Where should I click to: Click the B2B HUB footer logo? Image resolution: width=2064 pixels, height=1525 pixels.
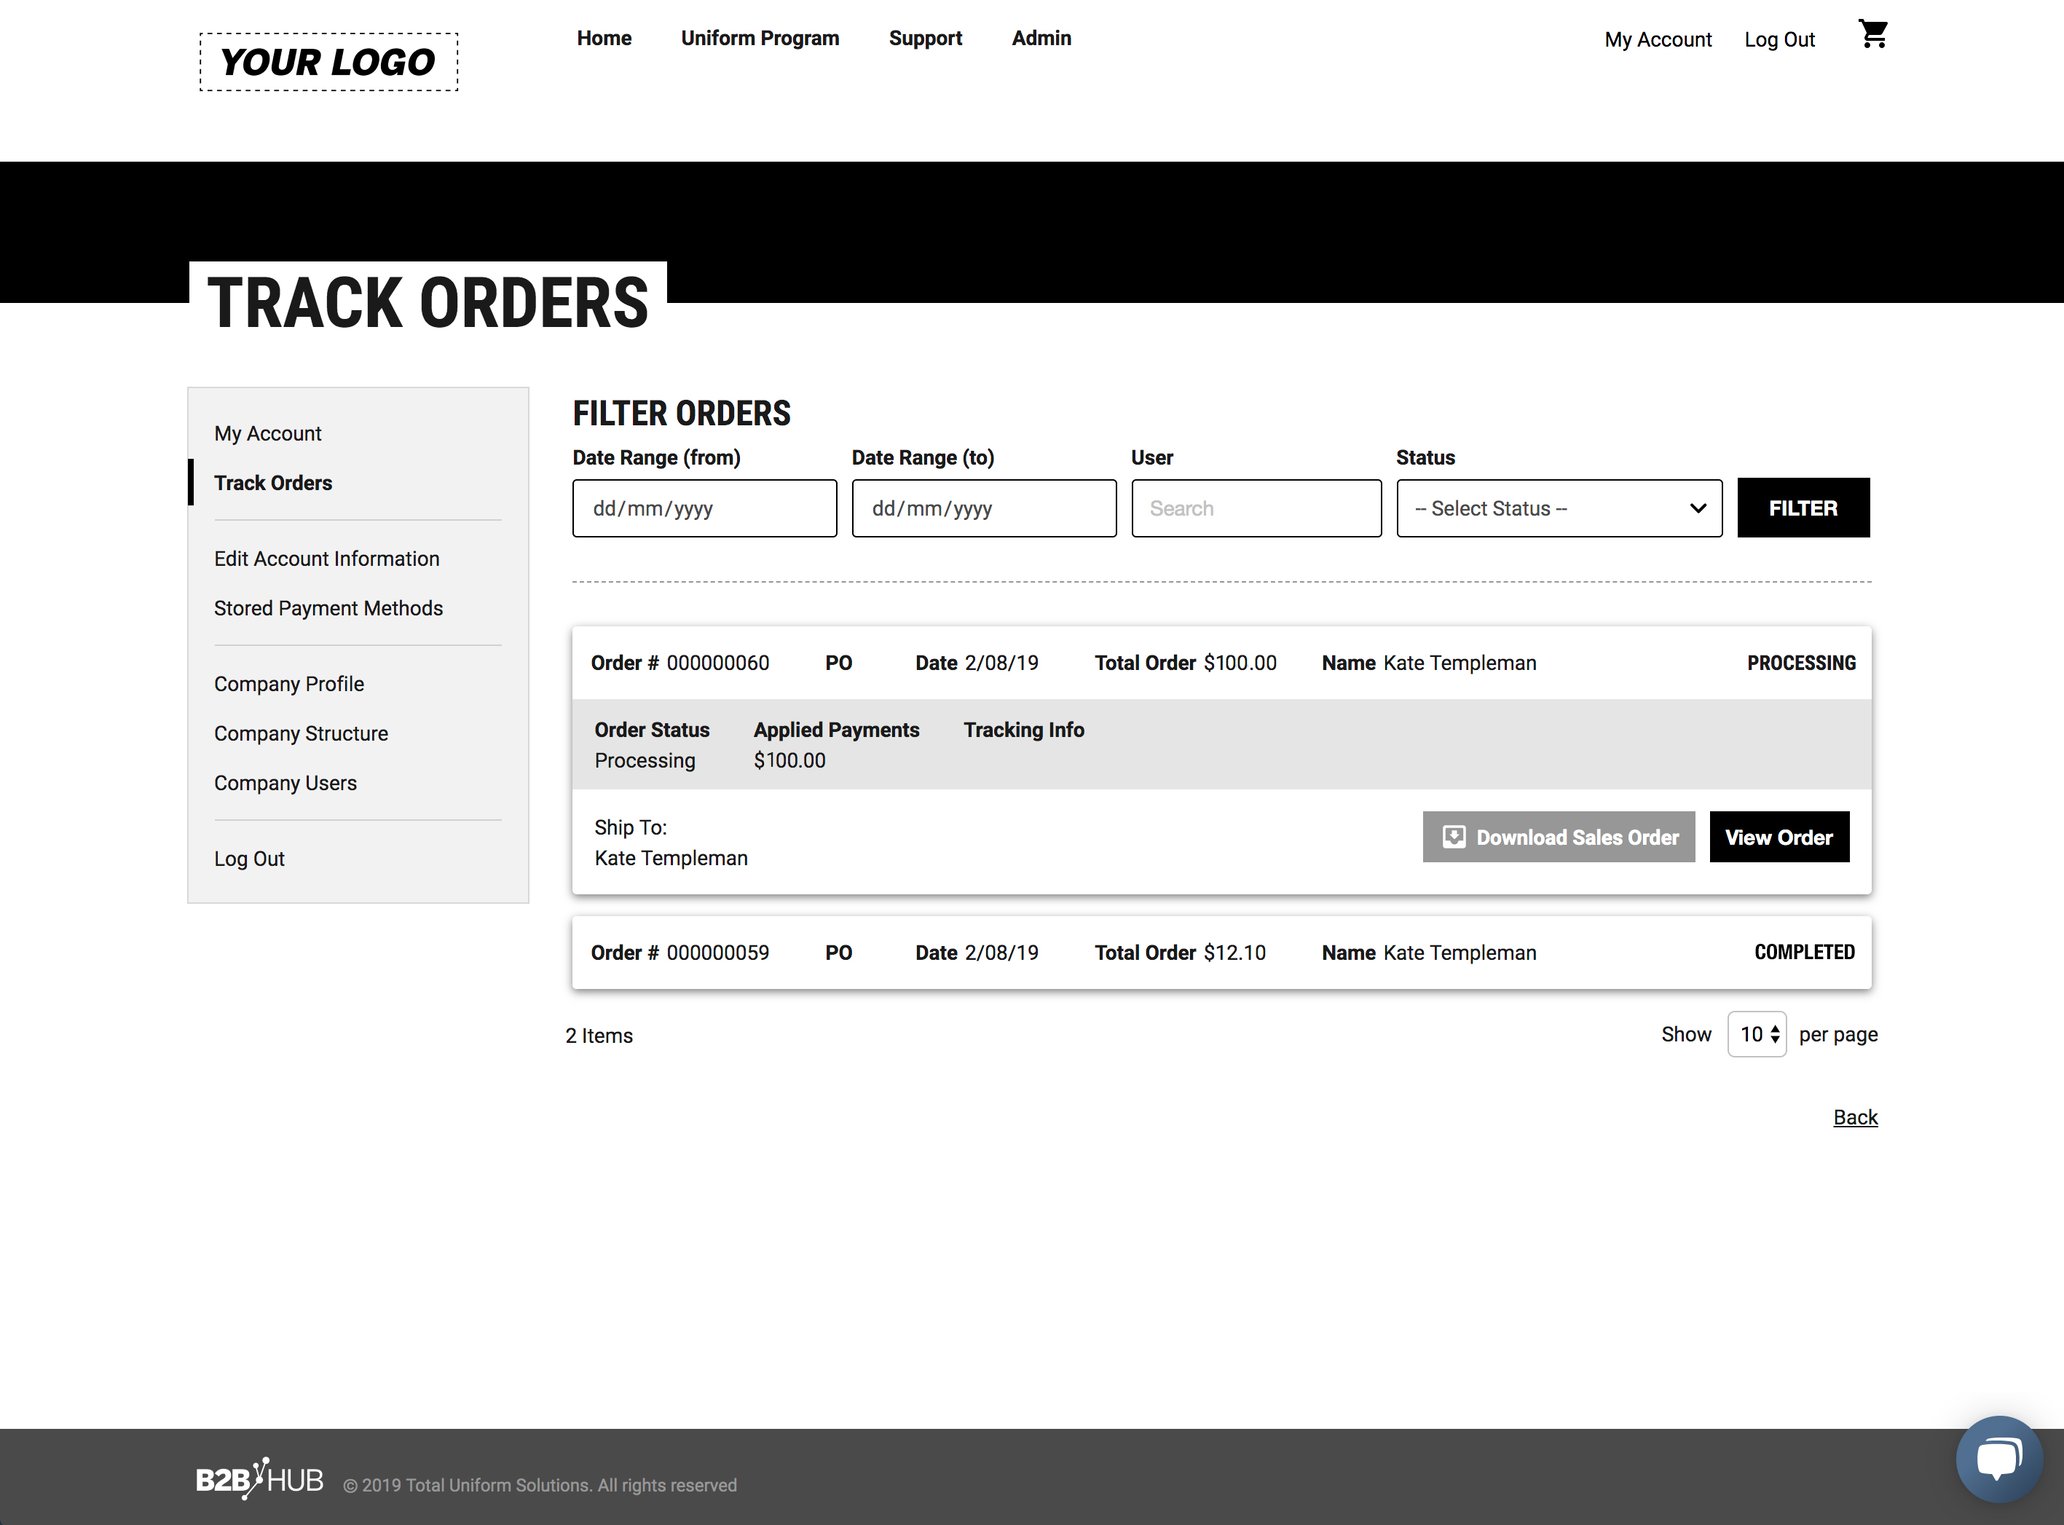click(260, 1478)
